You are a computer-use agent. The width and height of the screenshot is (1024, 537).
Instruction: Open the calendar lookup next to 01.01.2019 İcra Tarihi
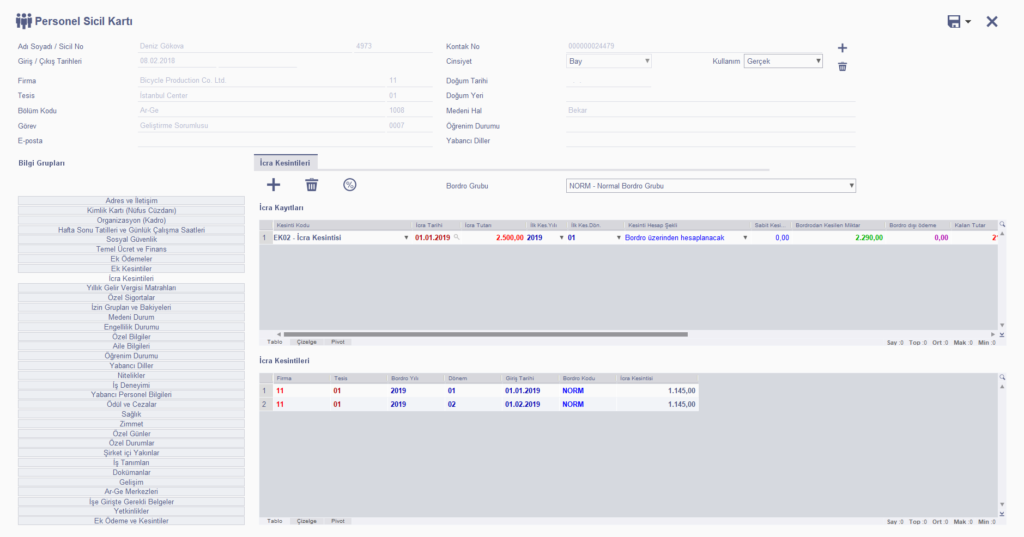point(457,238)
